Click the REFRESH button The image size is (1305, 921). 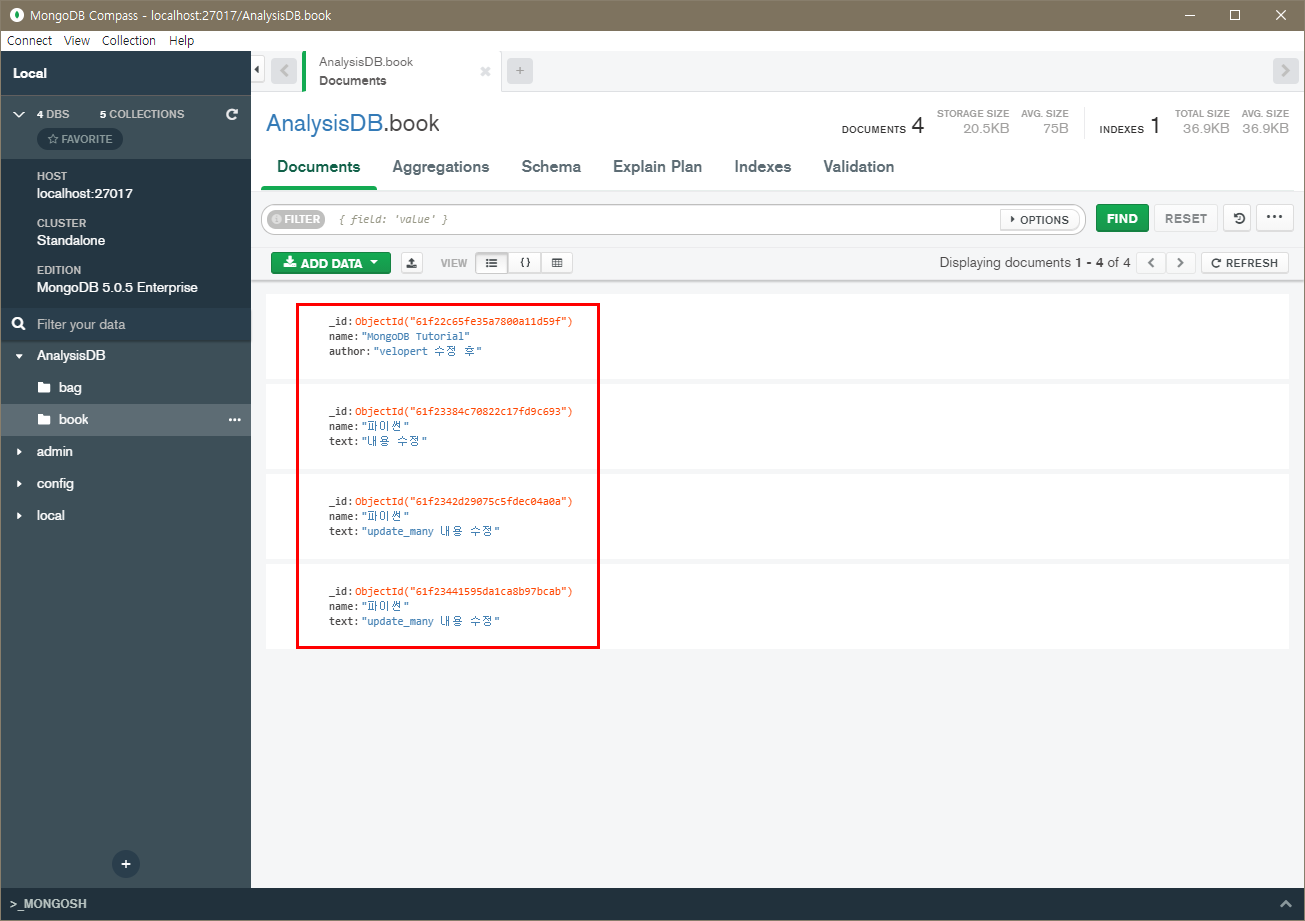(1245, 263)
